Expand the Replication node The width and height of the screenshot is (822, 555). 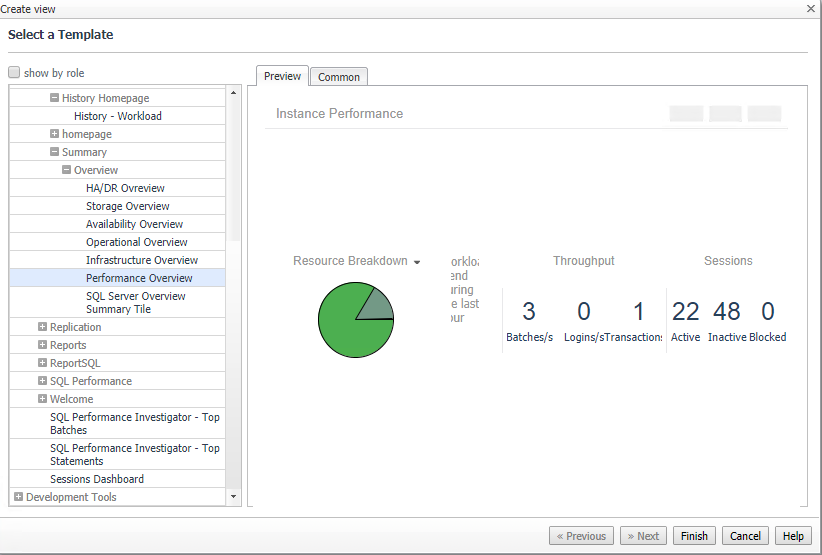point(43,327)
